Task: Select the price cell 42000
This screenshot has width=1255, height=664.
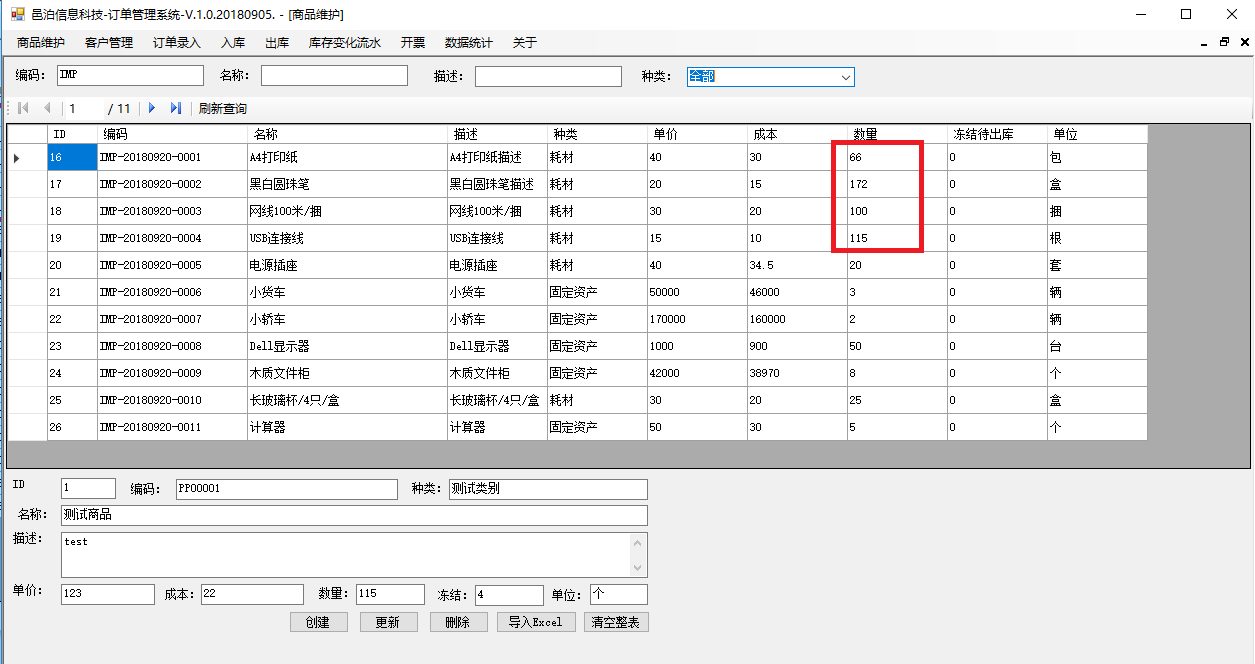Action: [x=697, y=373]
